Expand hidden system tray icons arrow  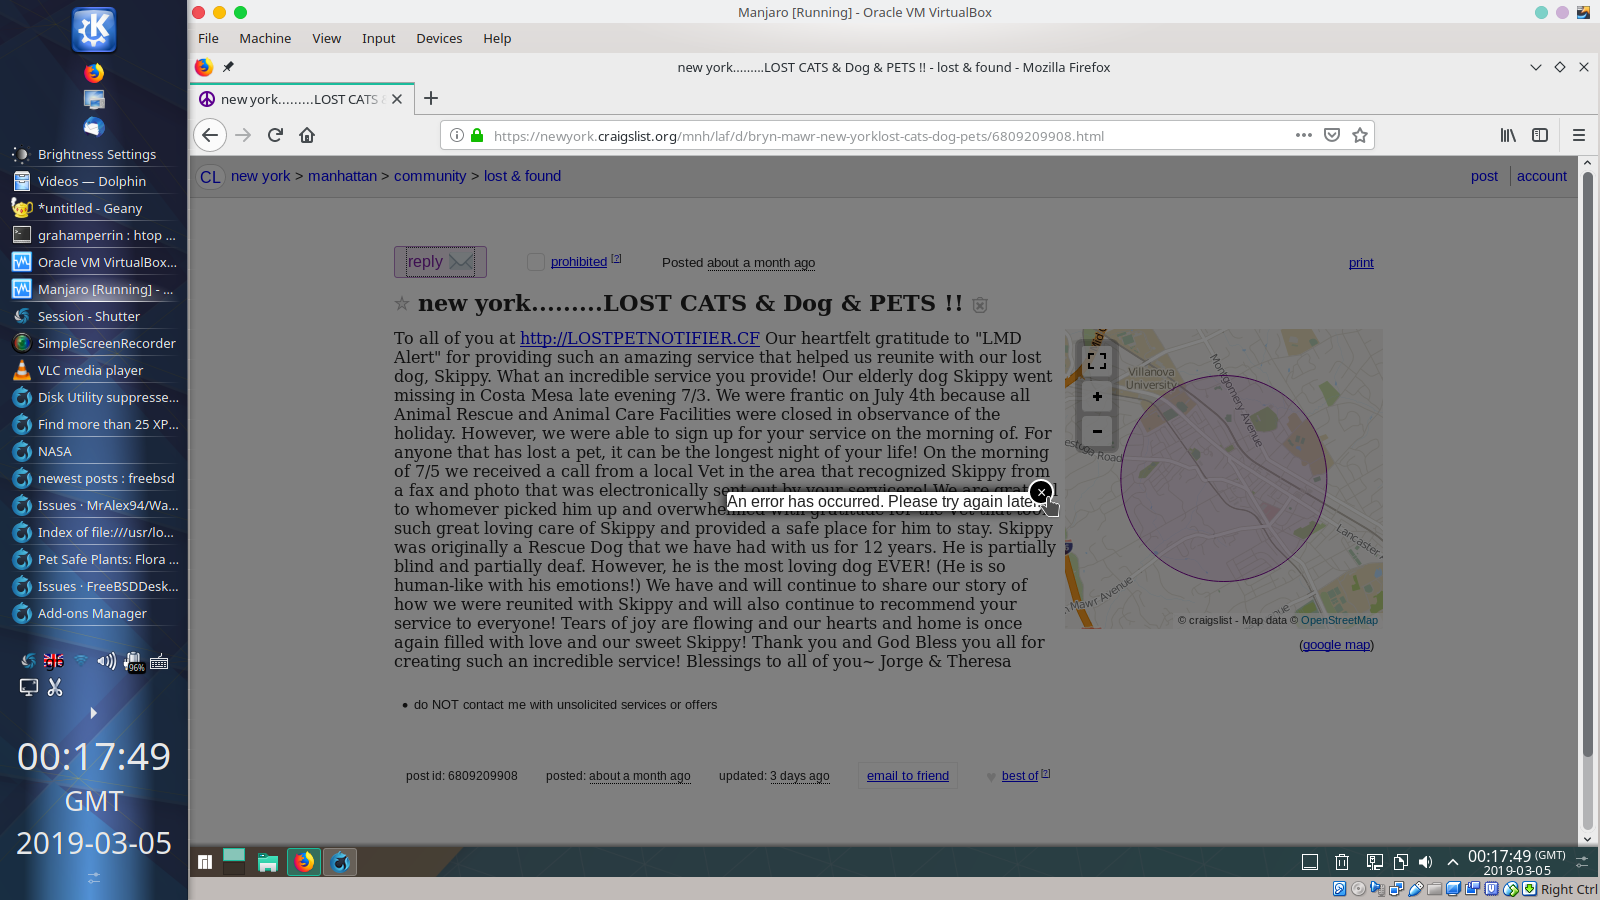pyautogui.click(x=94, y=713)
